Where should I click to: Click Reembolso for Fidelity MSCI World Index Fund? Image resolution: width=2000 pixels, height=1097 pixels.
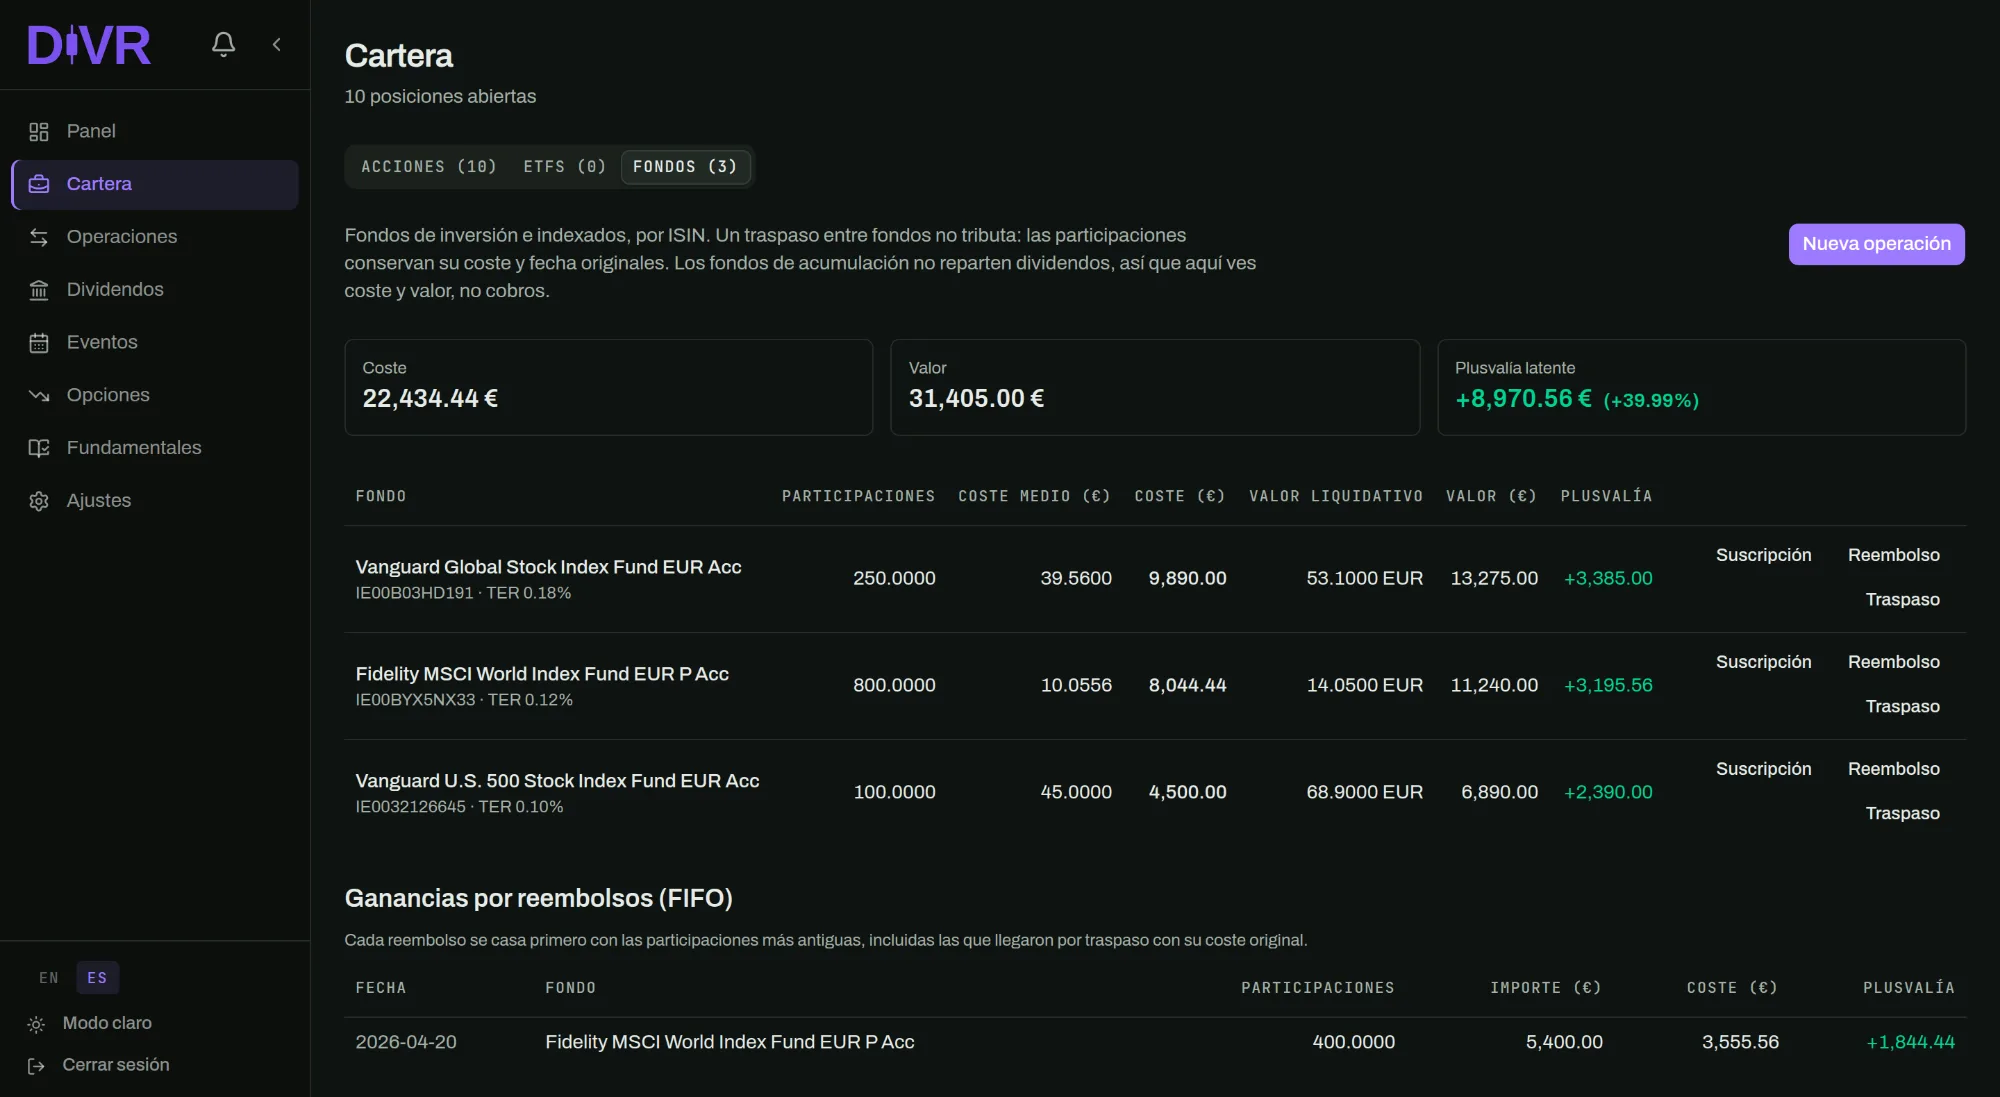[x=1893, y=662]
